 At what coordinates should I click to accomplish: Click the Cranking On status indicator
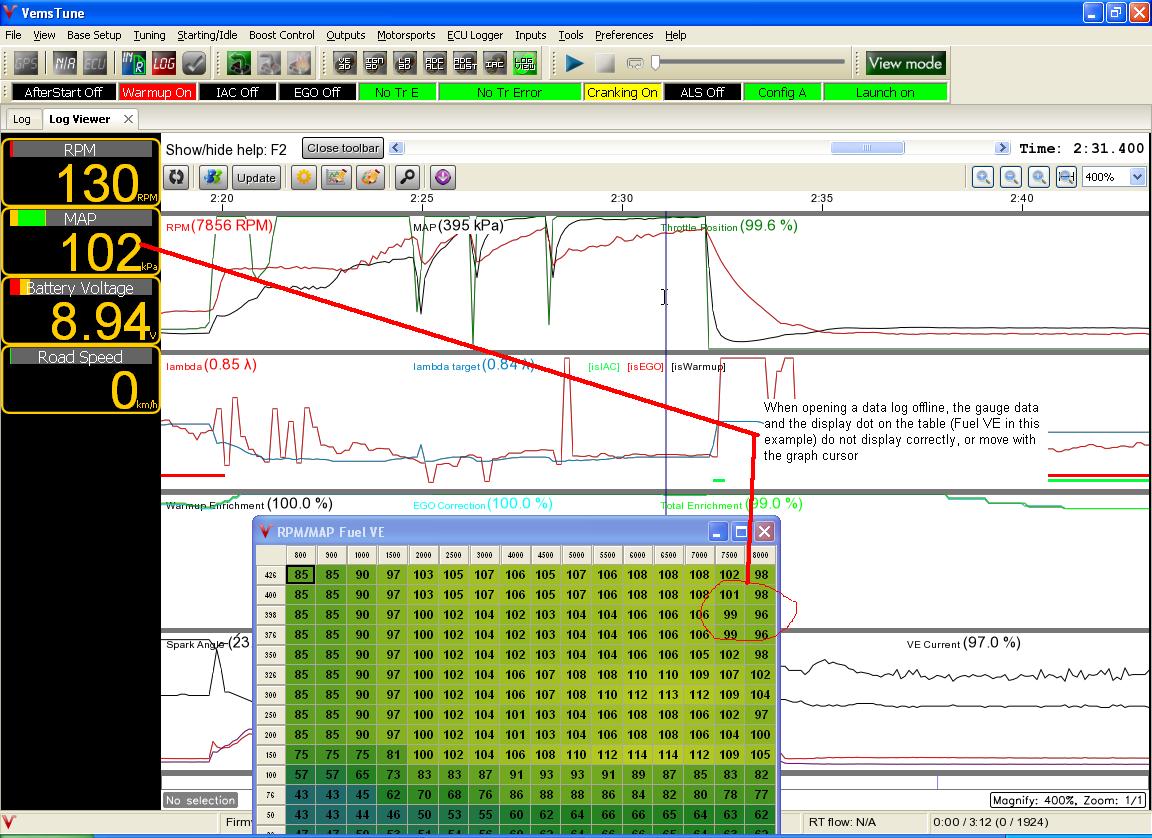click(622, 92)
